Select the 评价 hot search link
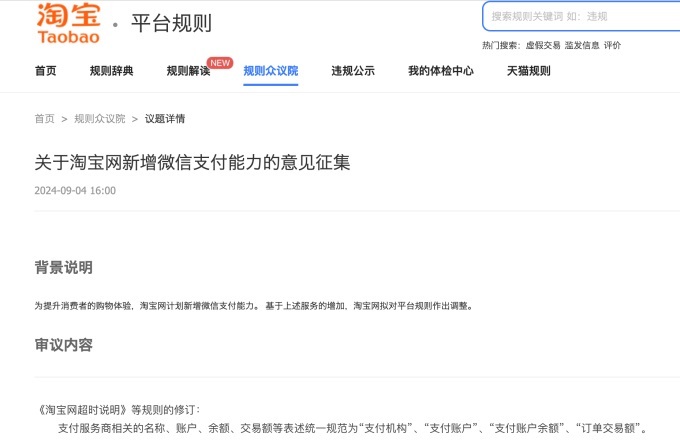Image resolution: width=680 pixels, height=444 pixels. pos(612,45)
